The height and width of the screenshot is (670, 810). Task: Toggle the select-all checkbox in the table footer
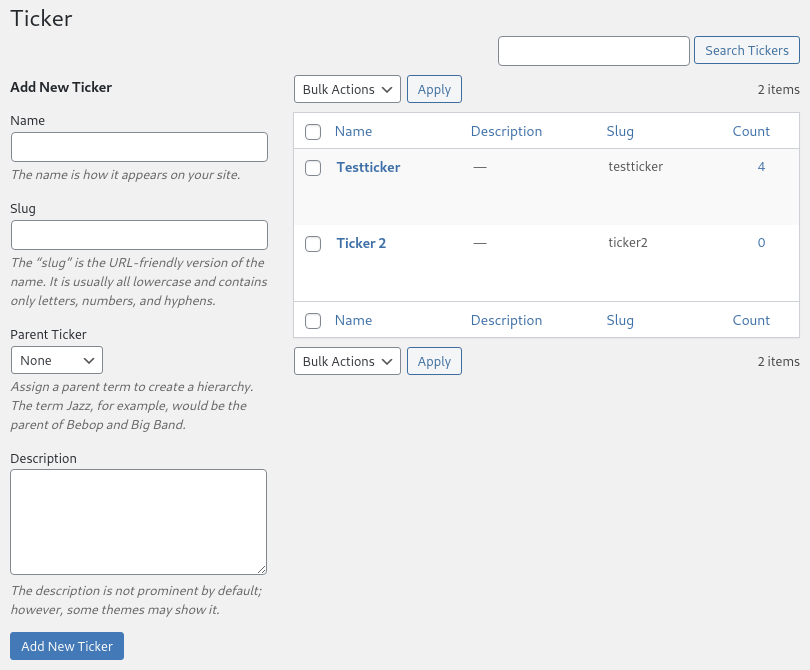click(x=313, y=321)
